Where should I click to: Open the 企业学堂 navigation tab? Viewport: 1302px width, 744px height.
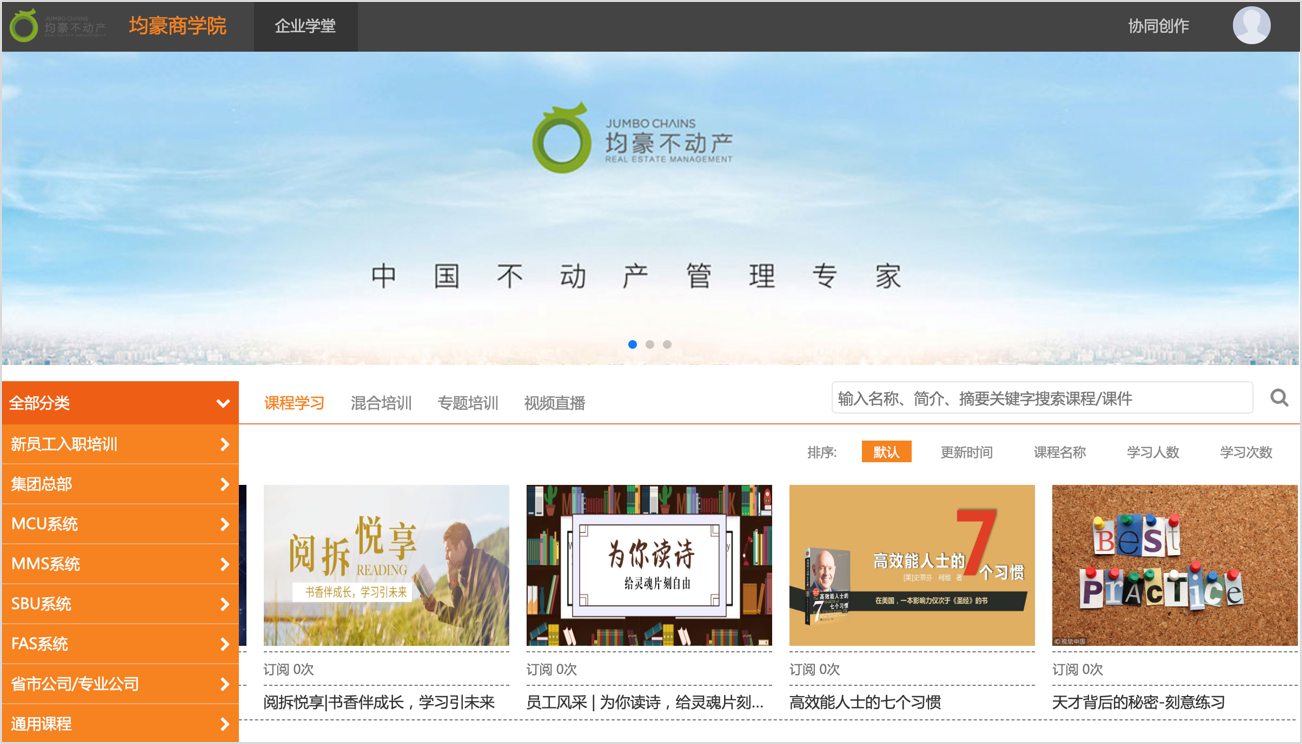pyautogui.click(x=305, y=26)
